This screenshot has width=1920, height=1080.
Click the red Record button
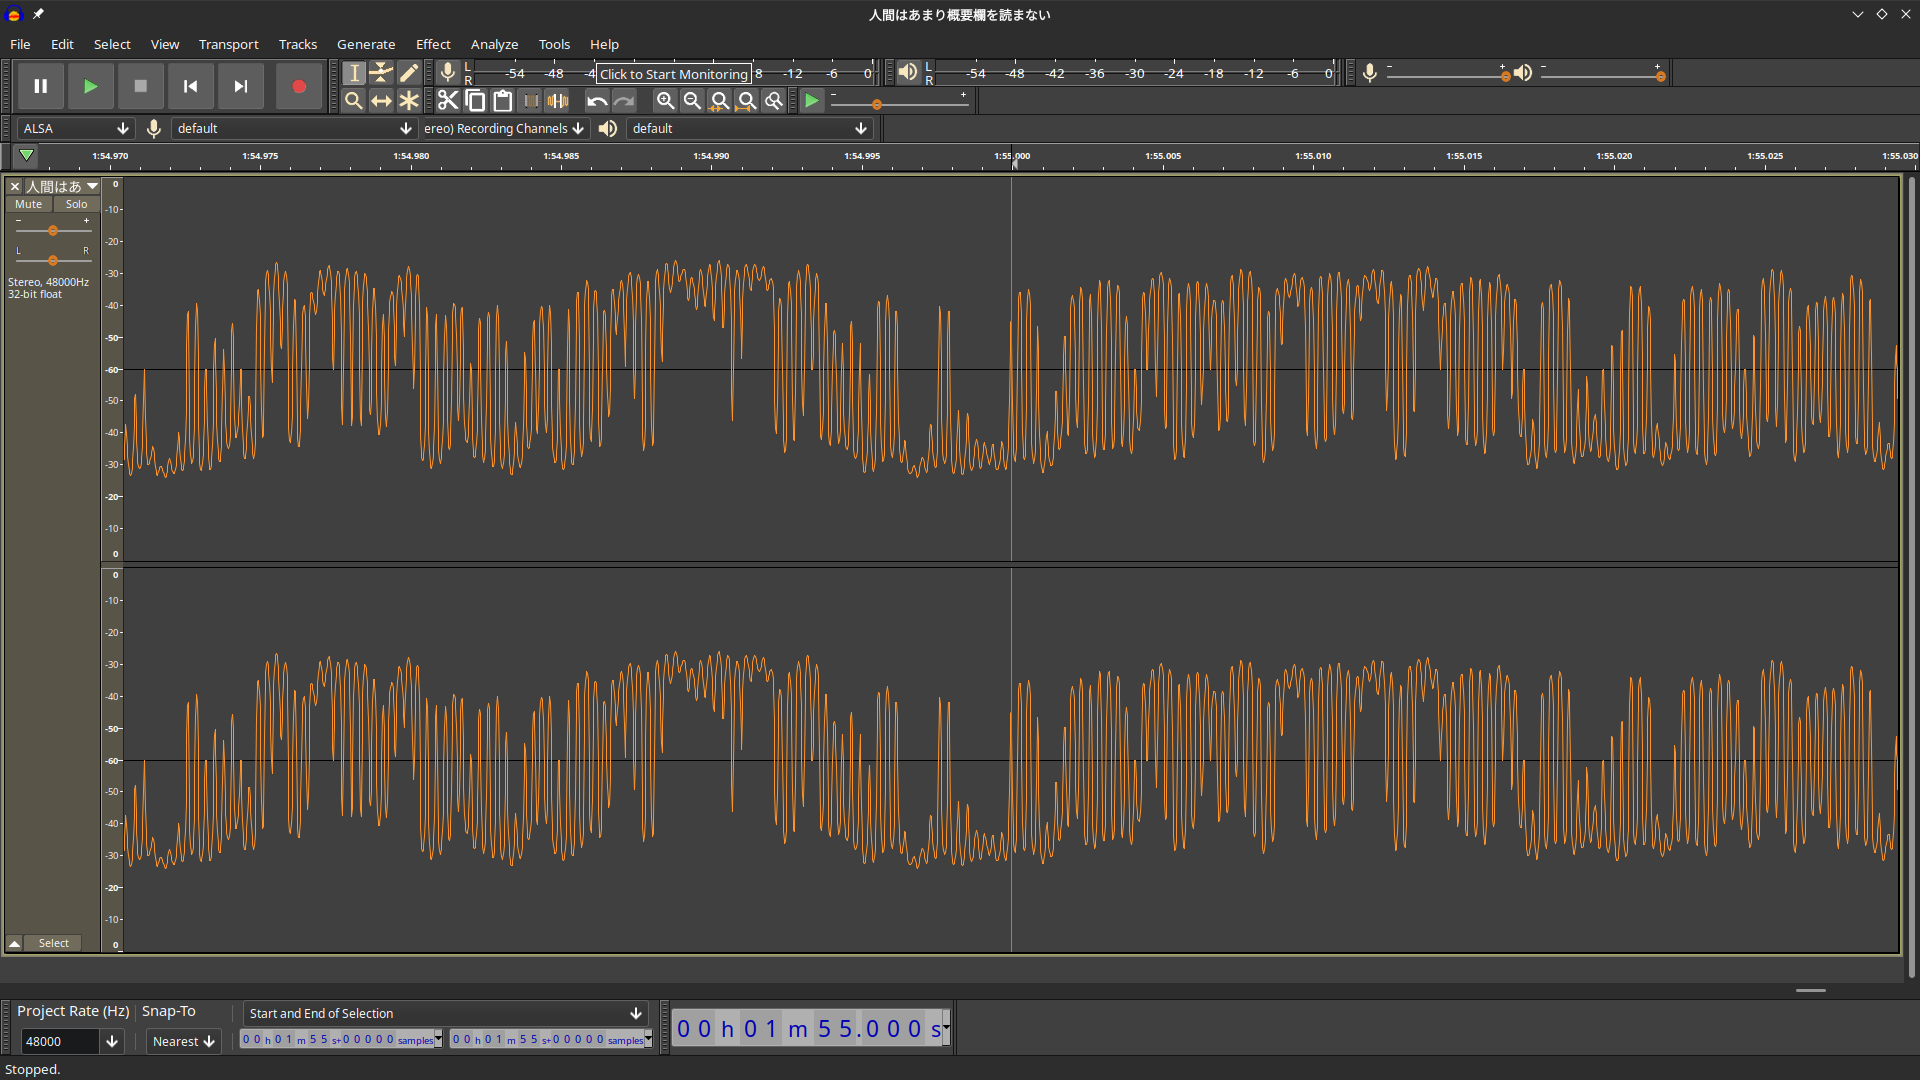299,86
